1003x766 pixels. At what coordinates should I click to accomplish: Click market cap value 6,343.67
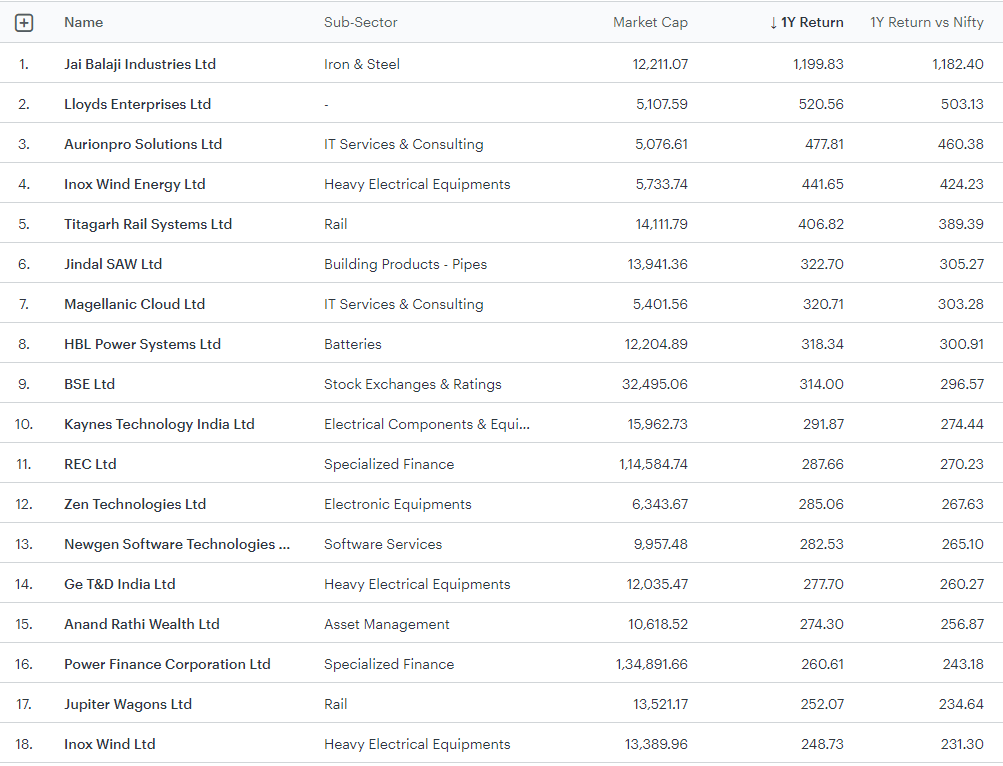tap(659, 504)
